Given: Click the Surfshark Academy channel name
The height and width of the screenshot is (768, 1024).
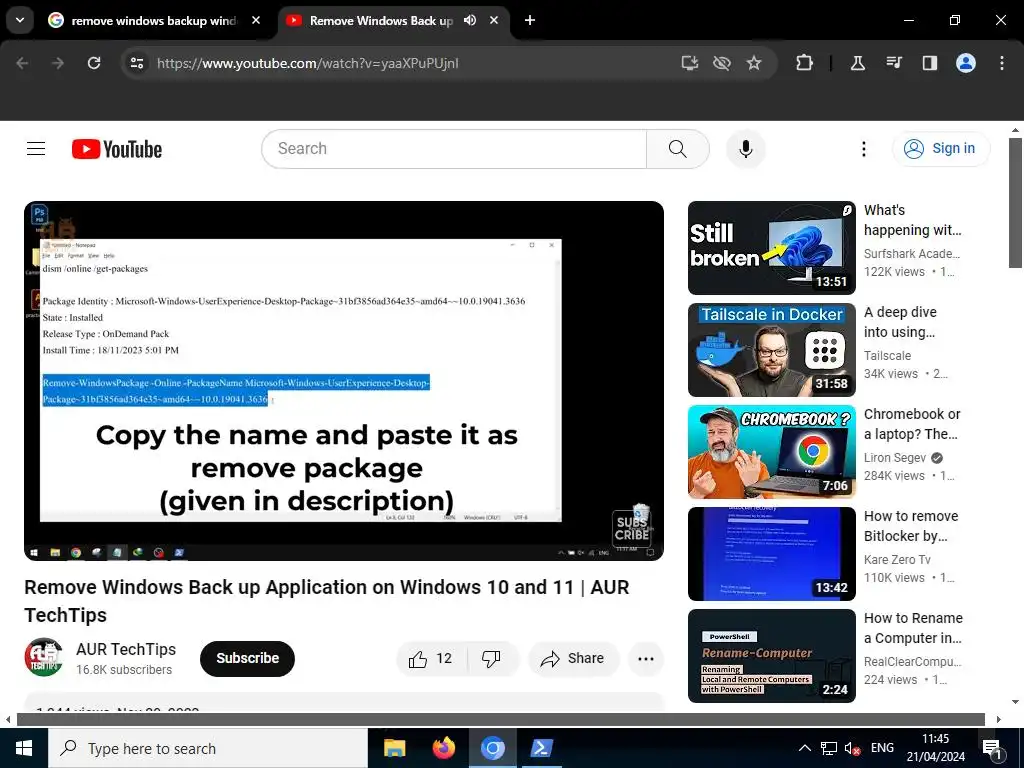Looking at the screenshot, I should click(912, 254).
